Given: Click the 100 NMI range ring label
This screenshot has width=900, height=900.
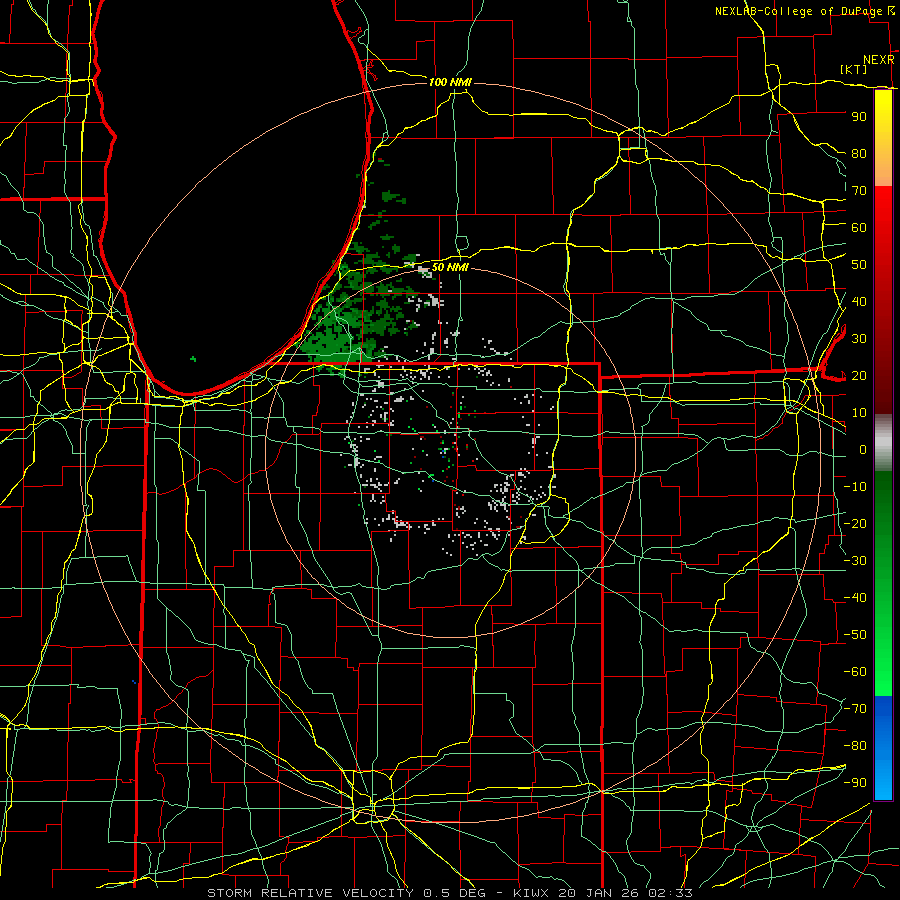Looking at the screenshot, I should pyautogui.click(x=450, y=83).
